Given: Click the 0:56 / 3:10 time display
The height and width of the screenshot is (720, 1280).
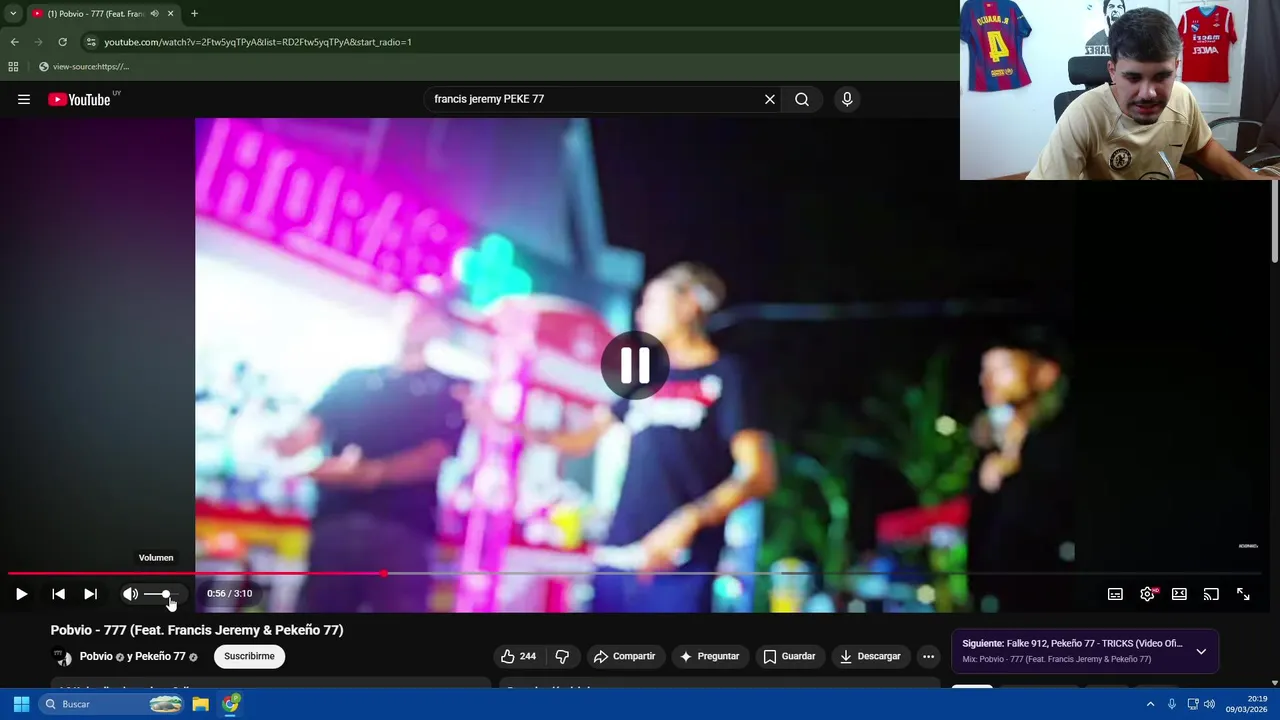Looking at the screenshot, I should 229,593.
